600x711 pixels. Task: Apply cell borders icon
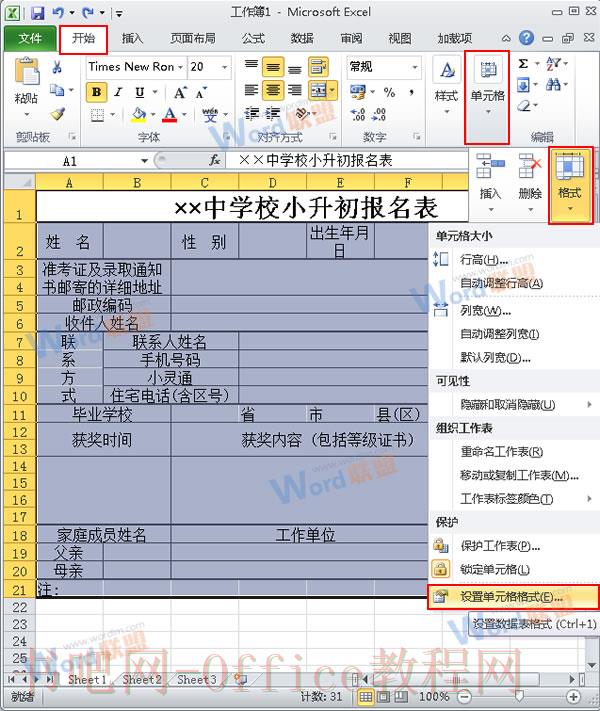point(98,115)
